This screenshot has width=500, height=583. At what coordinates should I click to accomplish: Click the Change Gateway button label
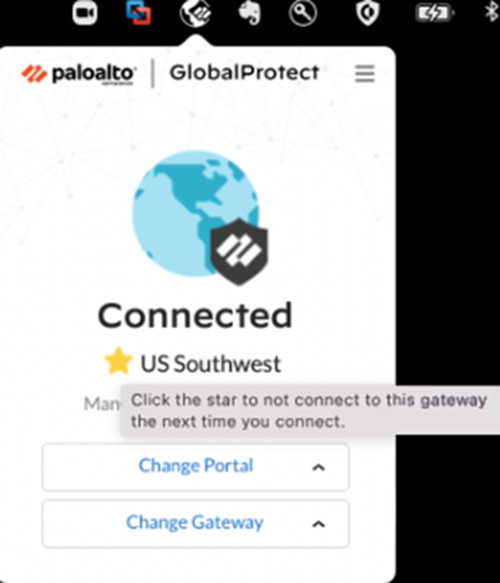[195, 522]
